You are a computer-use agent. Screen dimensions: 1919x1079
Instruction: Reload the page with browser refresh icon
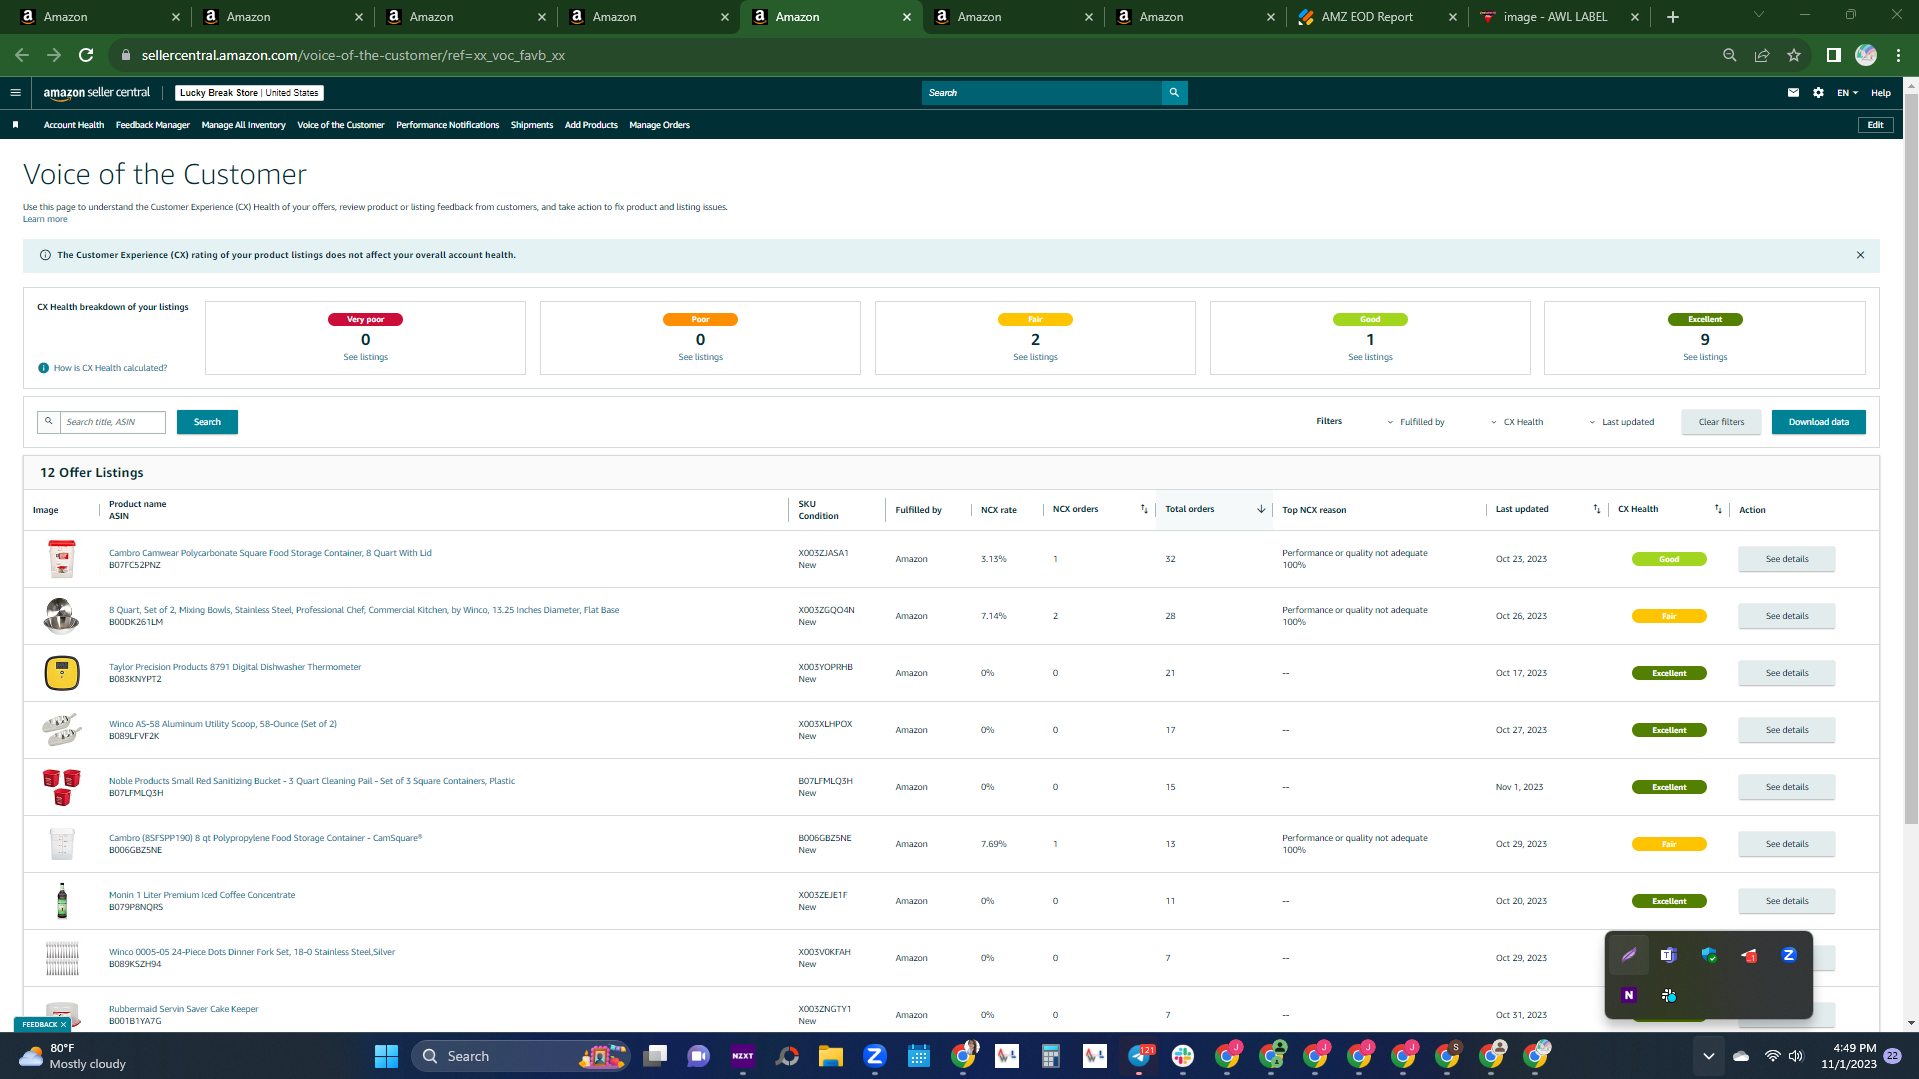pos(86,55)
